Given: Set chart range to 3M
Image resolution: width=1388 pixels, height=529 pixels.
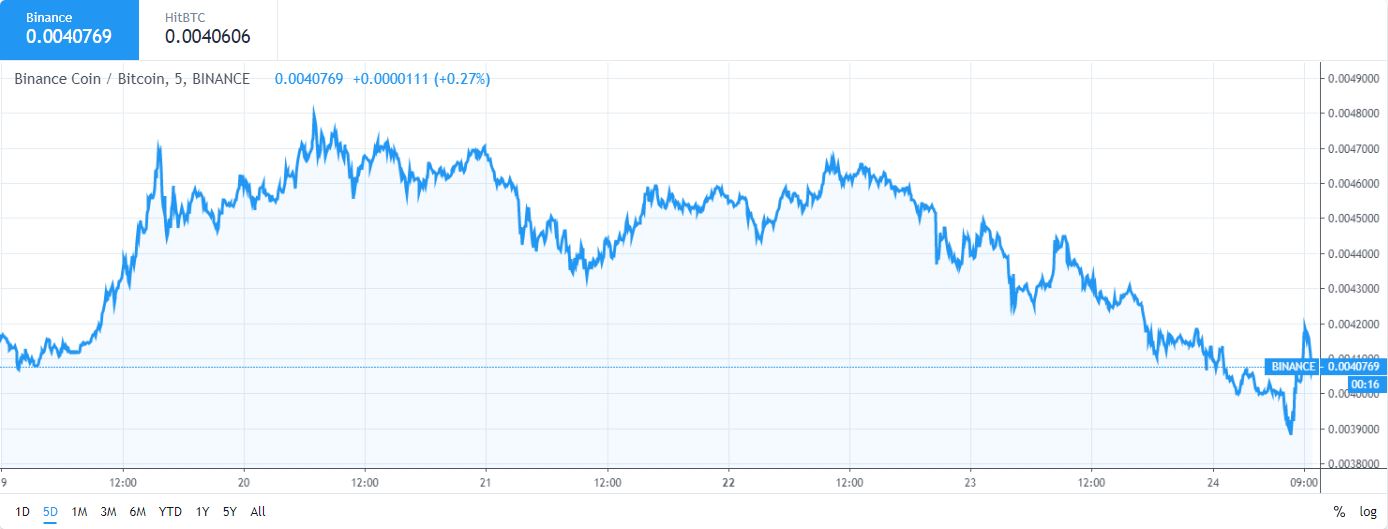Looking at the screenshot, I should [108, 512].
